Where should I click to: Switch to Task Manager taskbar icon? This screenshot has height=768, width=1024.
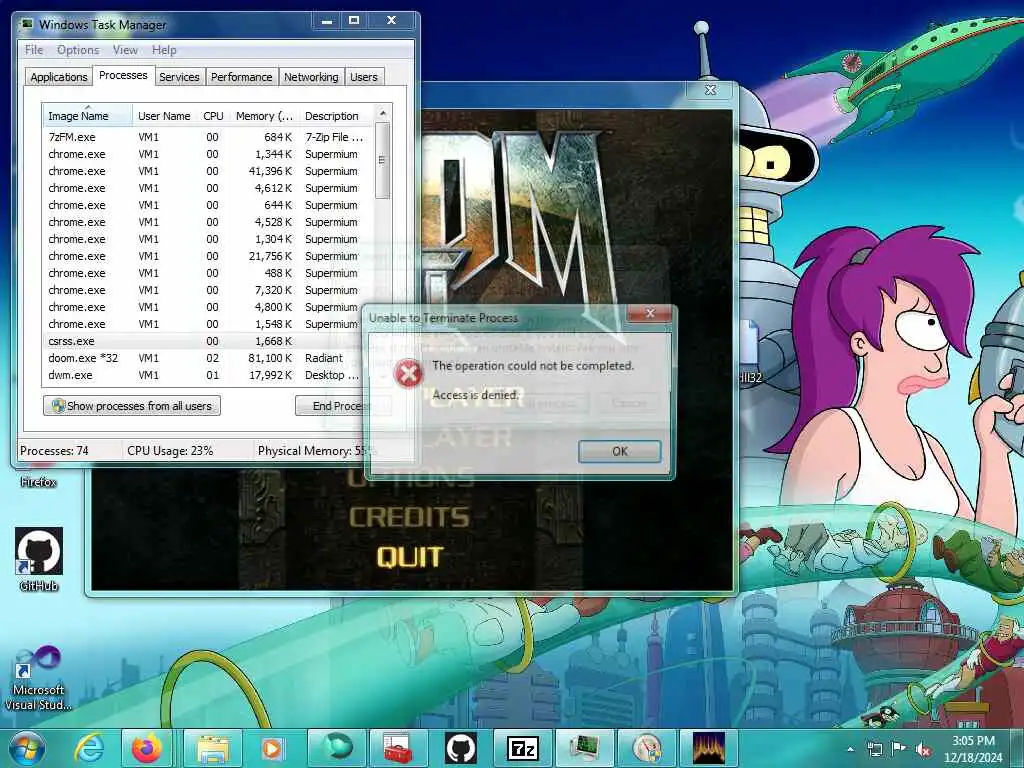pos(584,748)
